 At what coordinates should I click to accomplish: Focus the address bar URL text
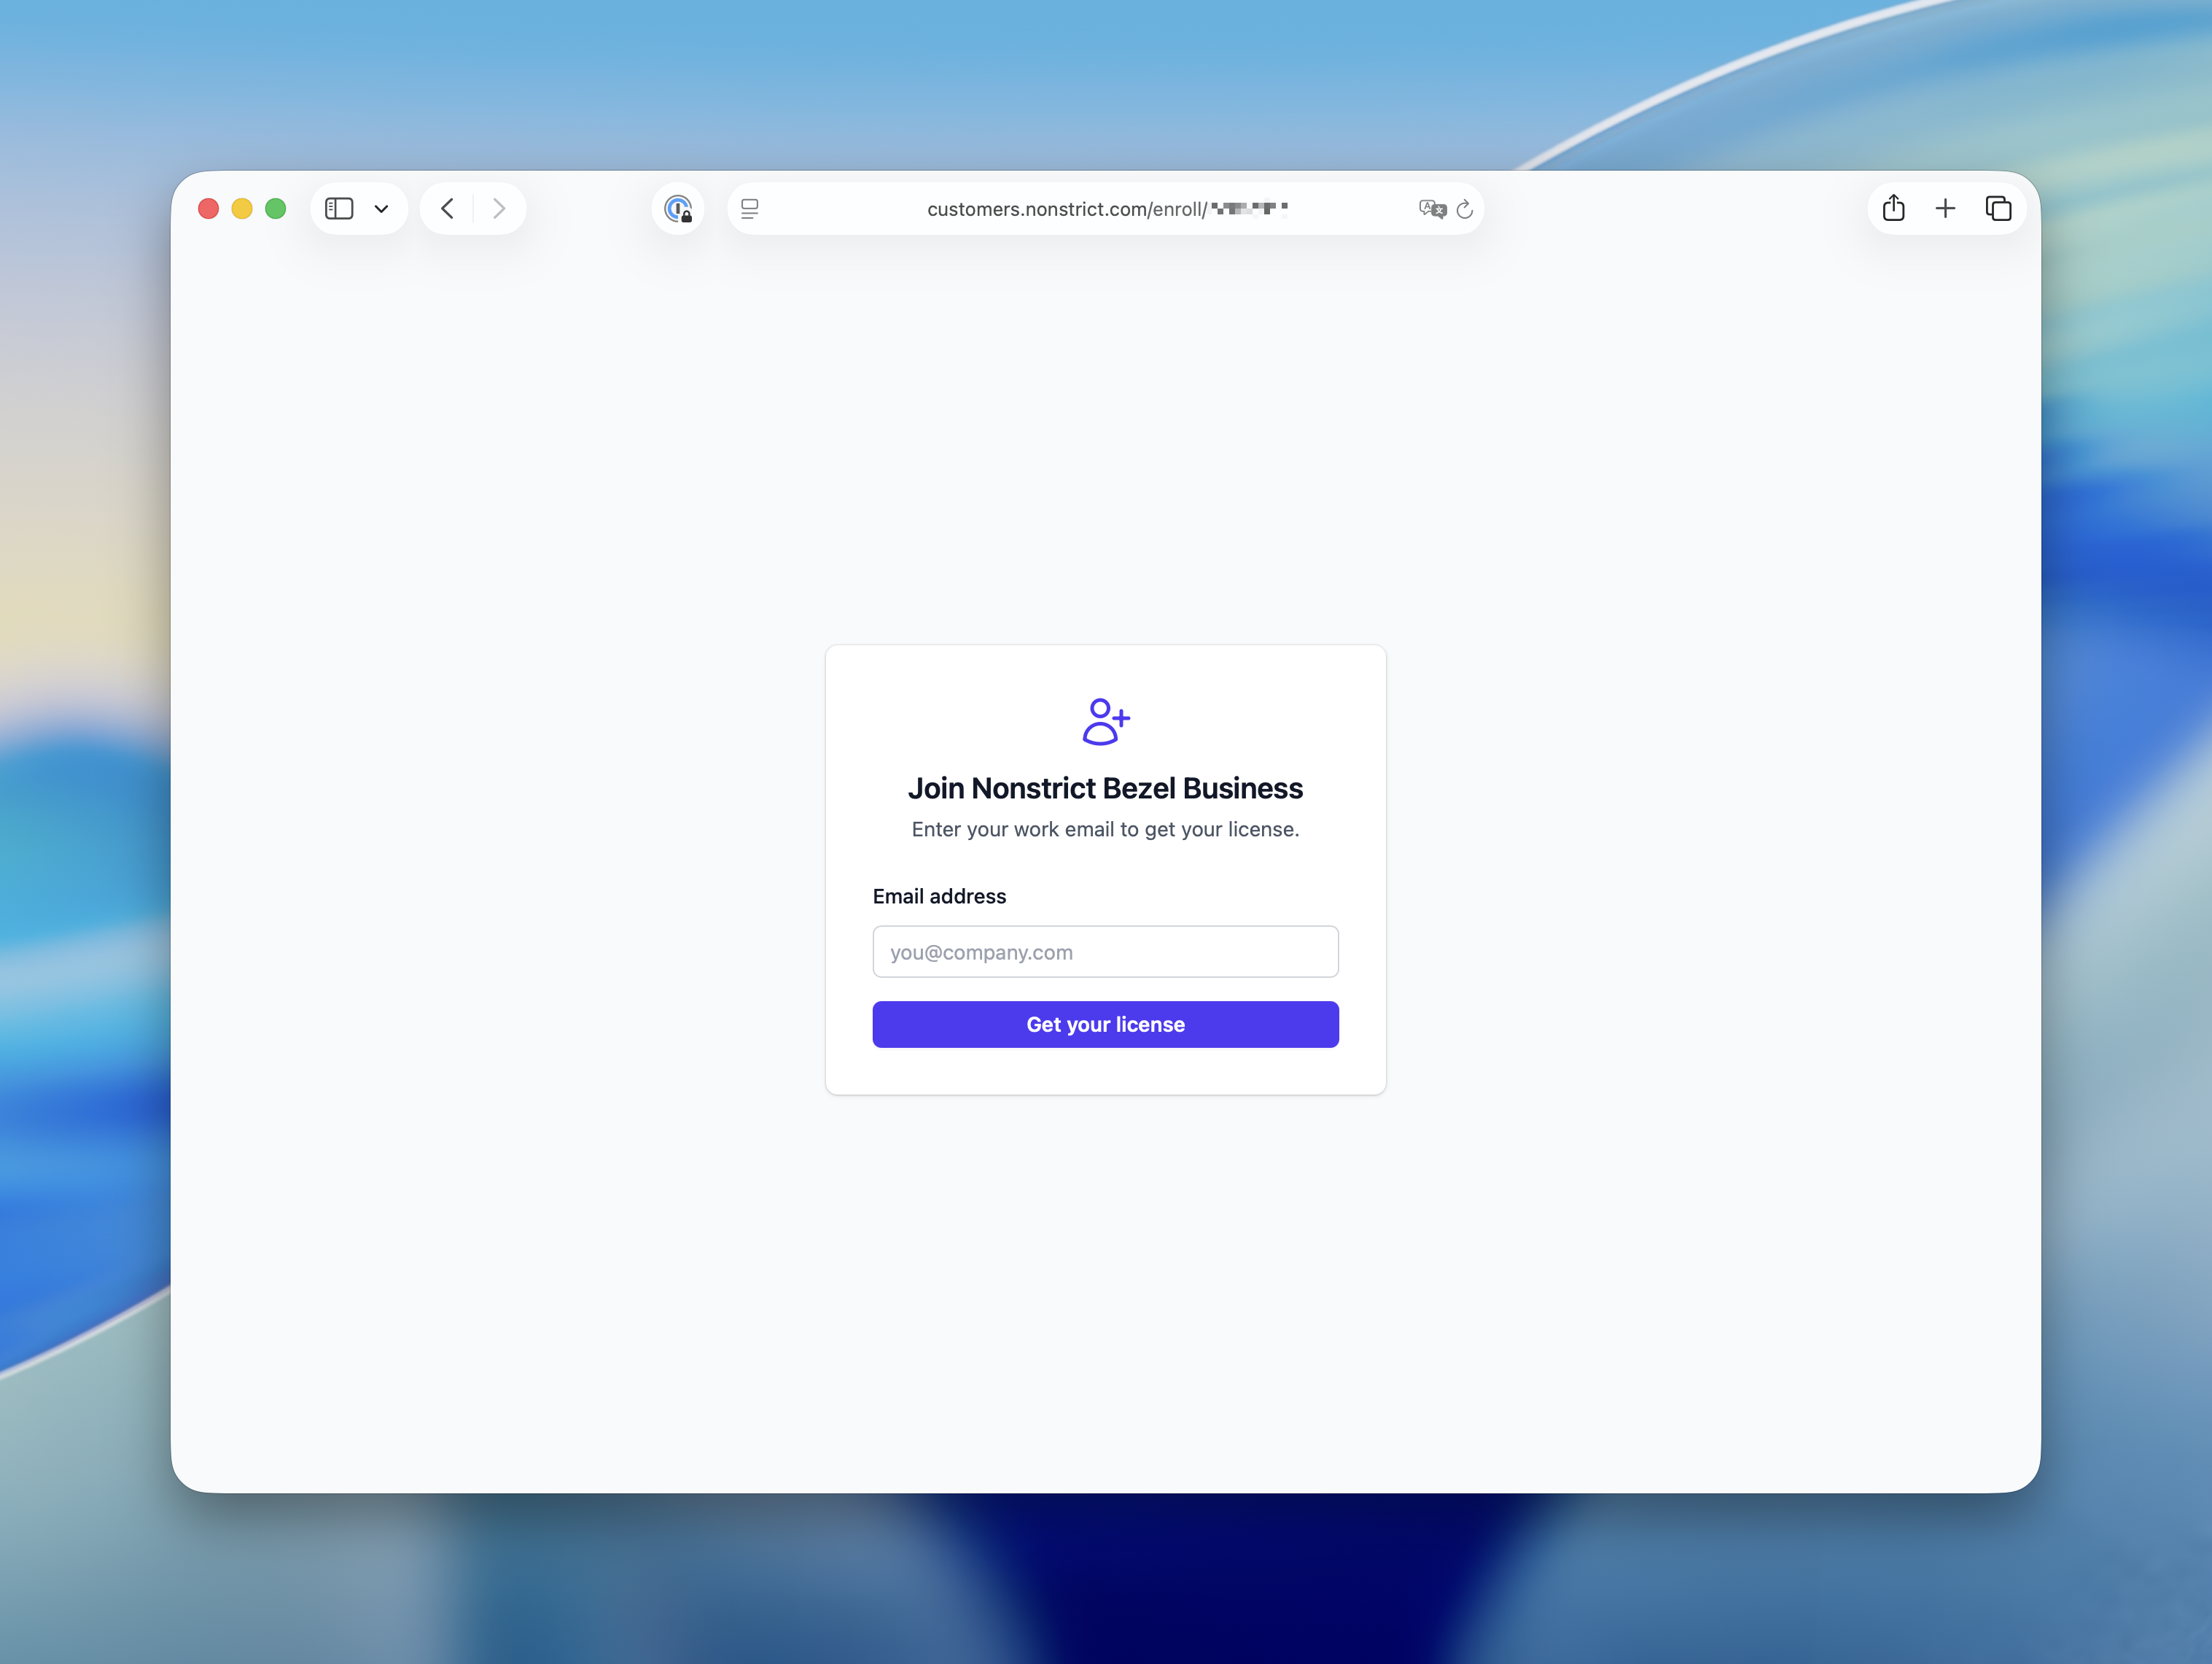pos(1107,209)
